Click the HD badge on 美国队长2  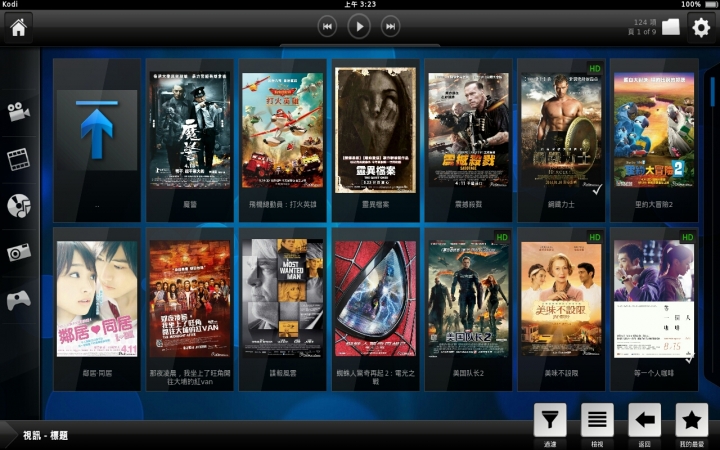pos(502,237)
